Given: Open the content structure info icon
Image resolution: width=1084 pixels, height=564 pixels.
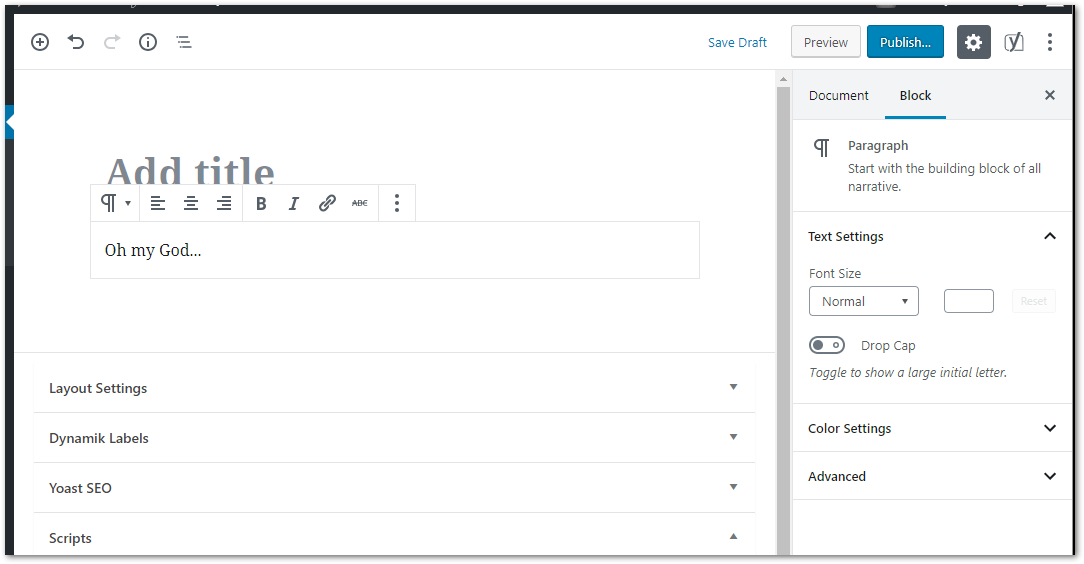Looking at the screenshot, I should coord(148,42).
